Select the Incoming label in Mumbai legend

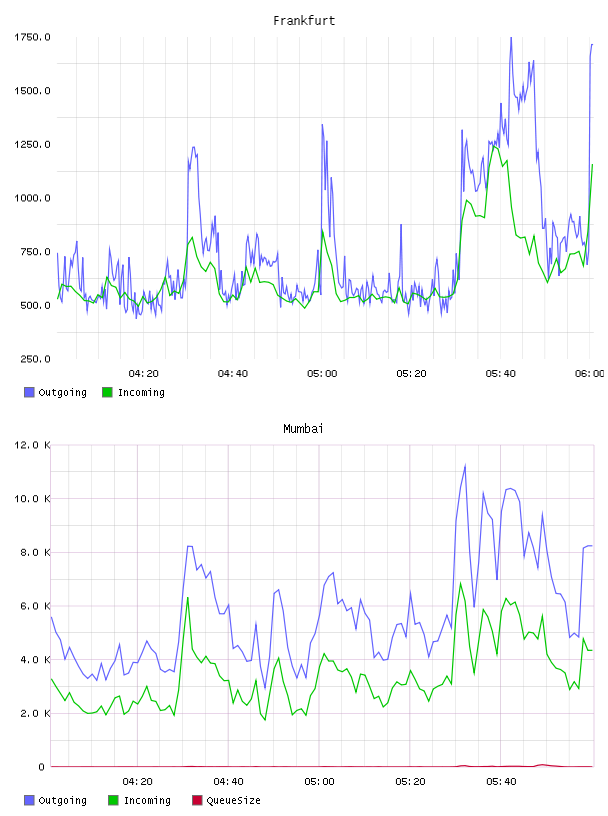(147, 801)
